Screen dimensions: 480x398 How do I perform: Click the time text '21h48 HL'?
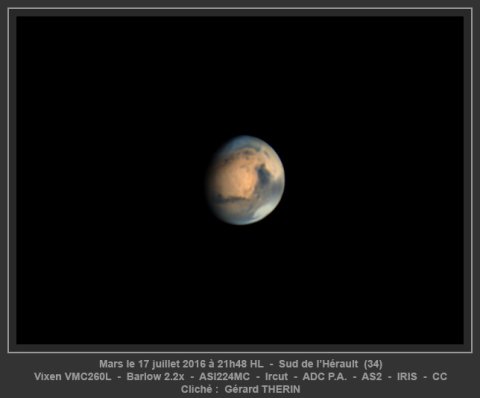pyautogui.click(x=240, y=364)
